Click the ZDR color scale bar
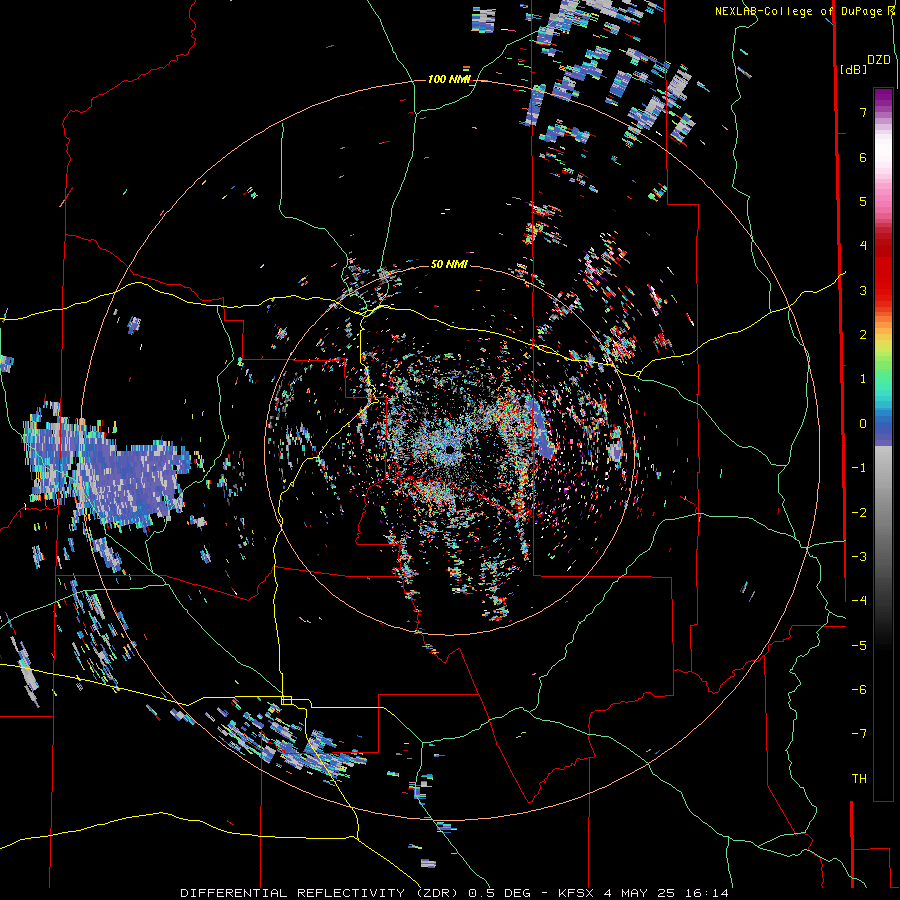The image size is (900, 900). click(x=883, y=444)
